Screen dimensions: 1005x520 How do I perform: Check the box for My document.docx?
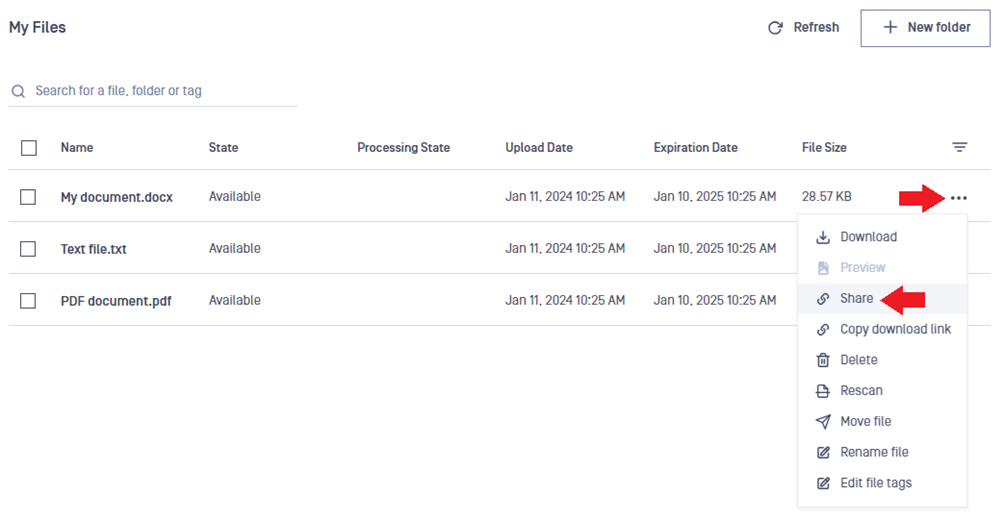pyautogui.click(x=28, y=197)
